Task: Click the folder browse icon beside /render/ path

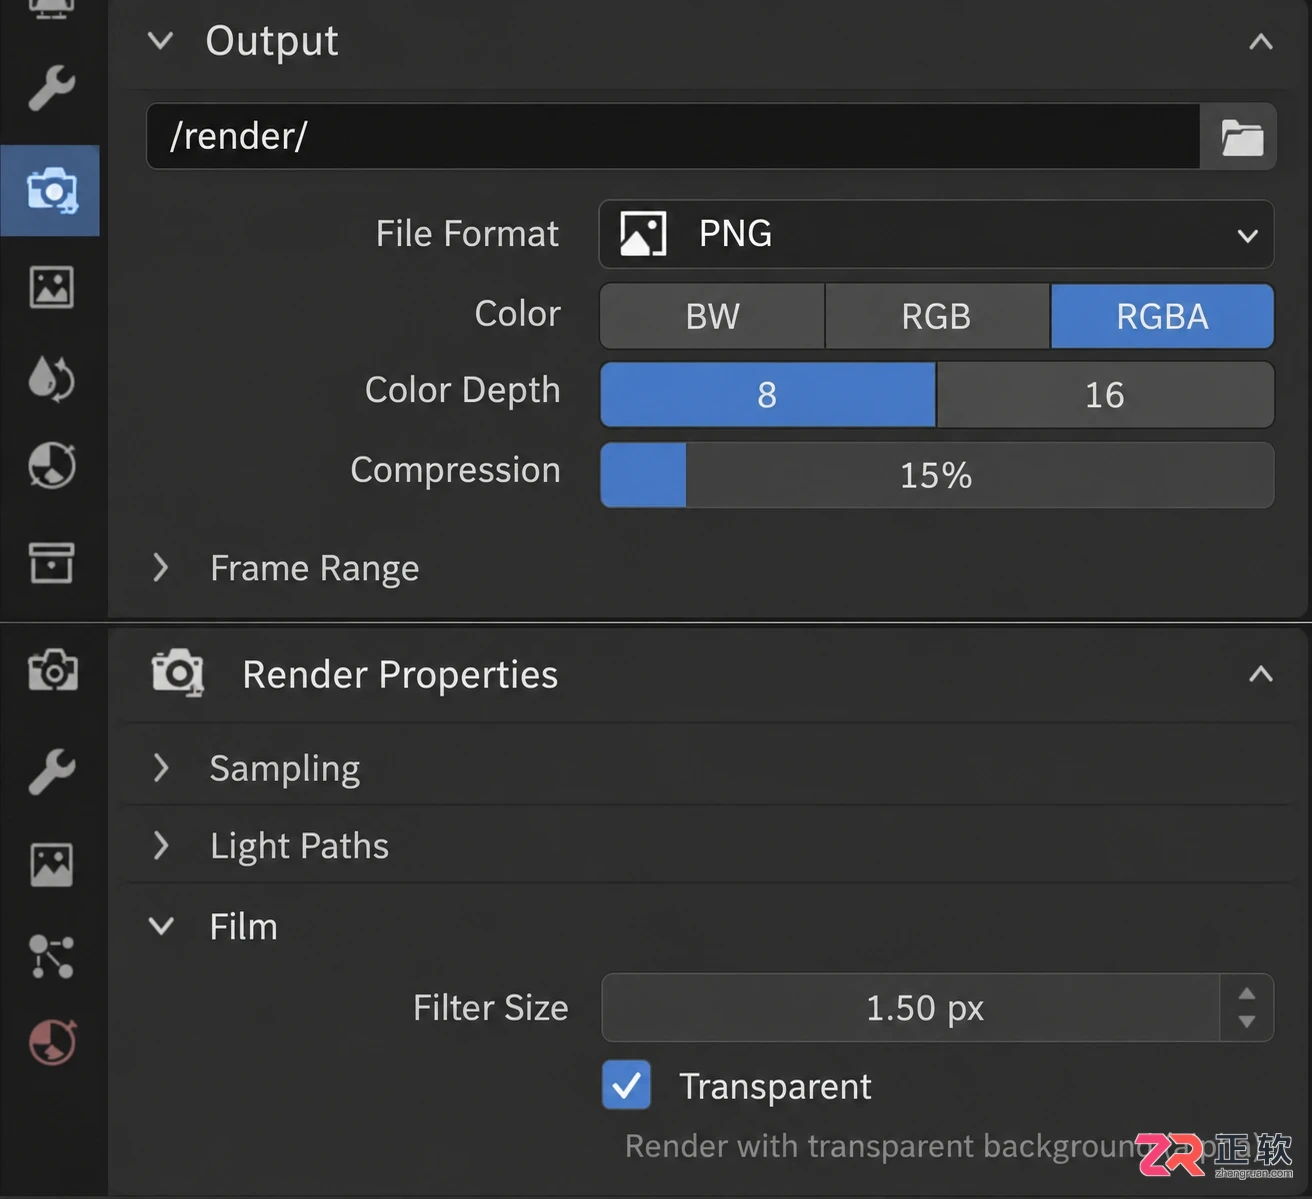Action: 1241,136
